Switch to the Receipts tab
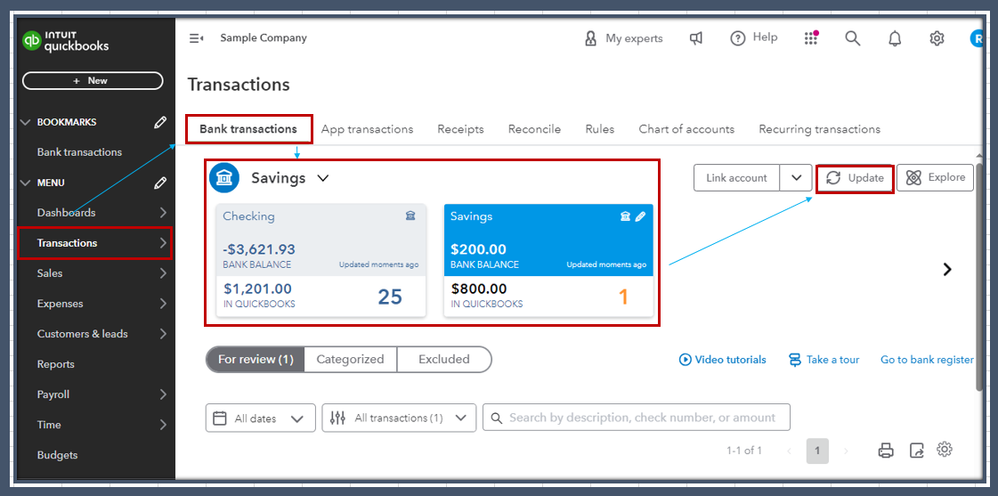998x496 pixels. [460, 129]
